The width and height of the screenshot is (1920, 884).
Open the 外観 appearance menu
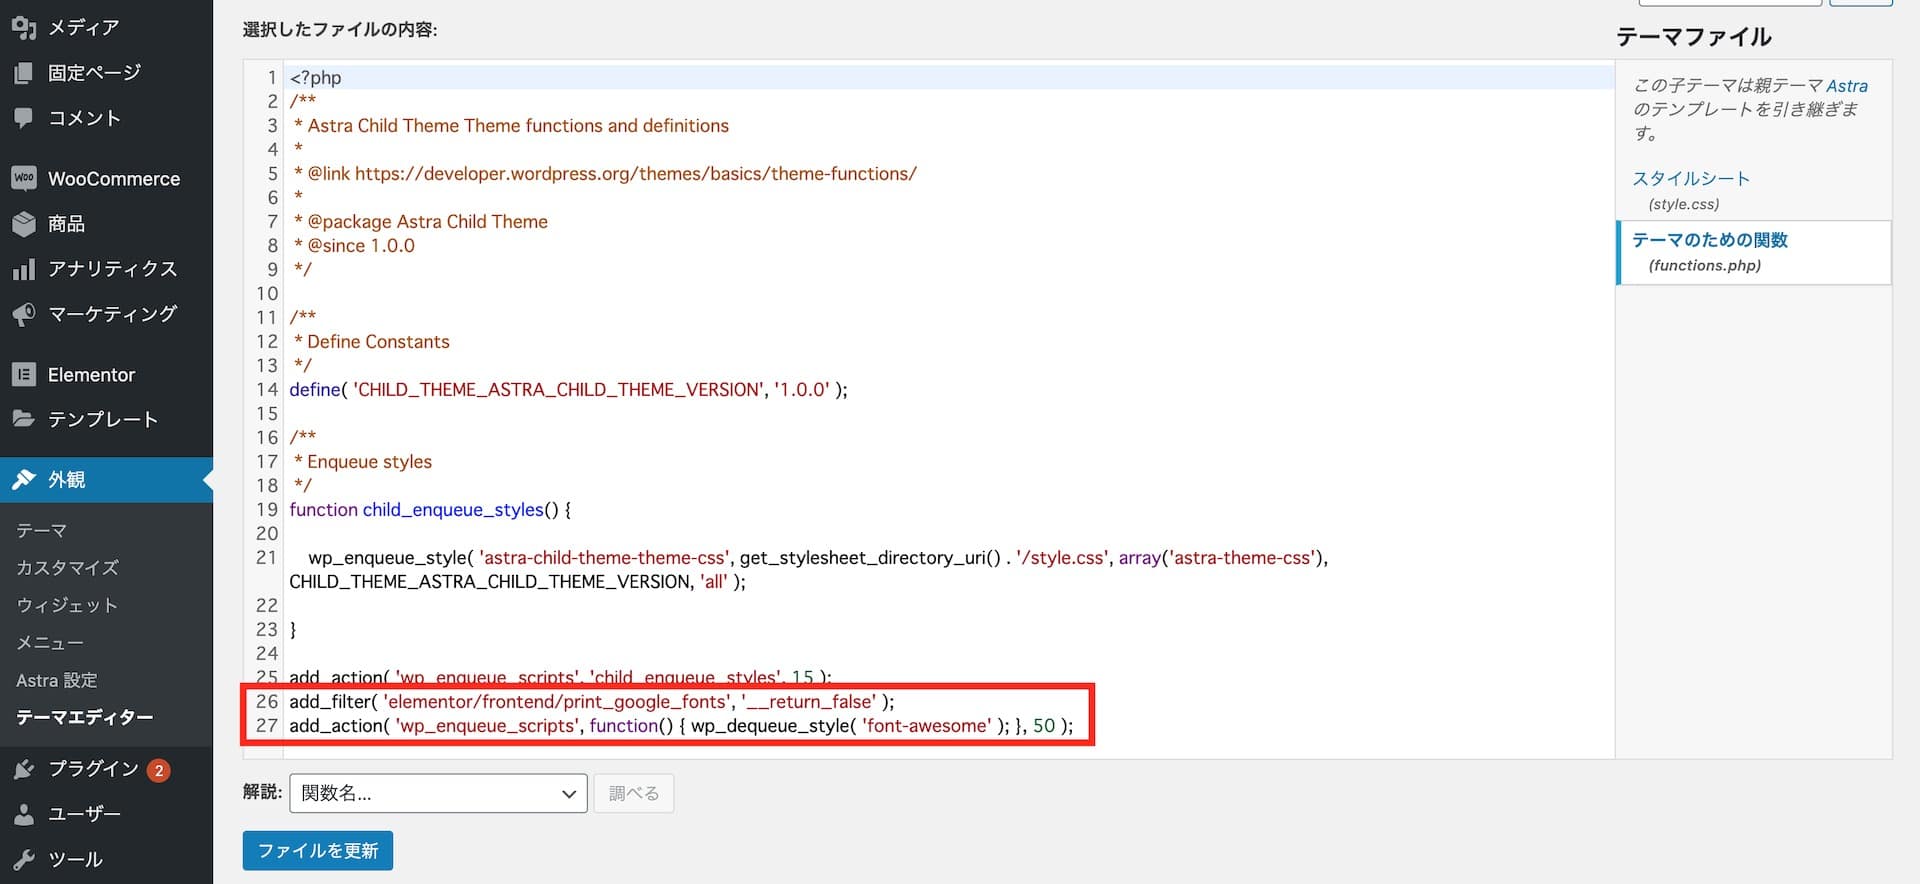[66, 480]
